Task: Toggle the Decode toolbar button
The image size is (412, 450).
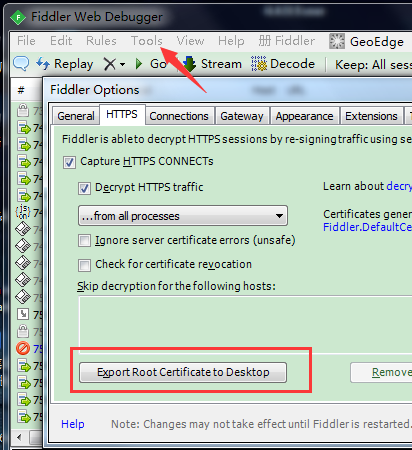Action: point(283,64)
